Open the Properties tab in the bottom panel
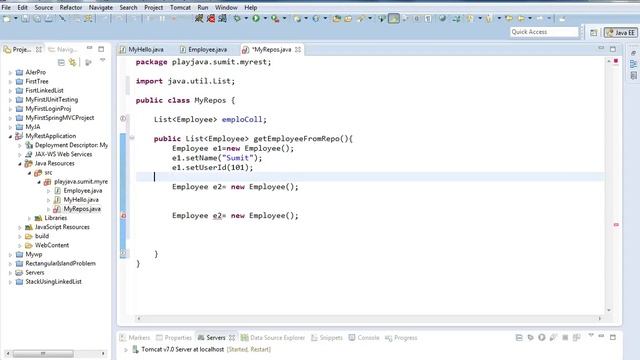The image size is (640, 360). point(174,338)
